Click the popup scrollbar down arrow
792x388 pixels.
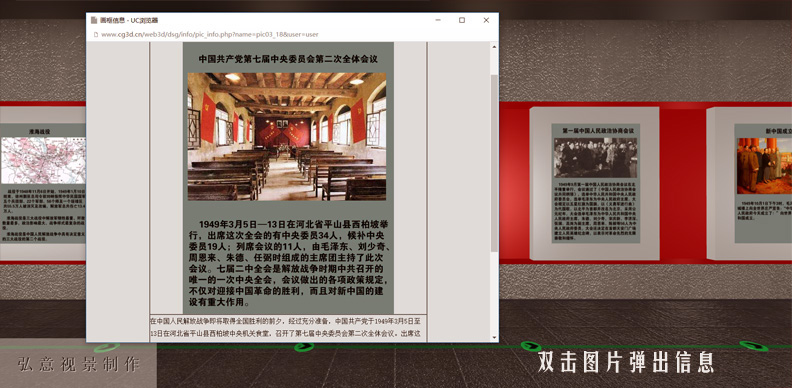tap(494, 337)
